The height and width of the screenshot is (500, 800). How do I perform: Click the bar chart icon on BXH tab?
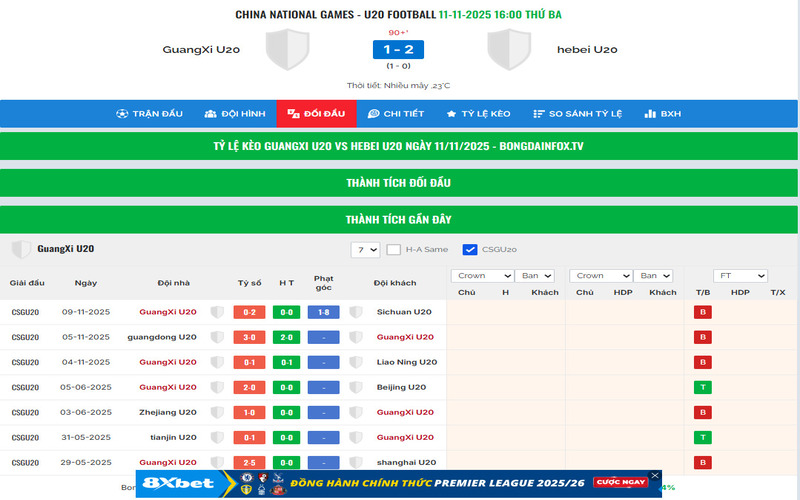pos(650,114)
